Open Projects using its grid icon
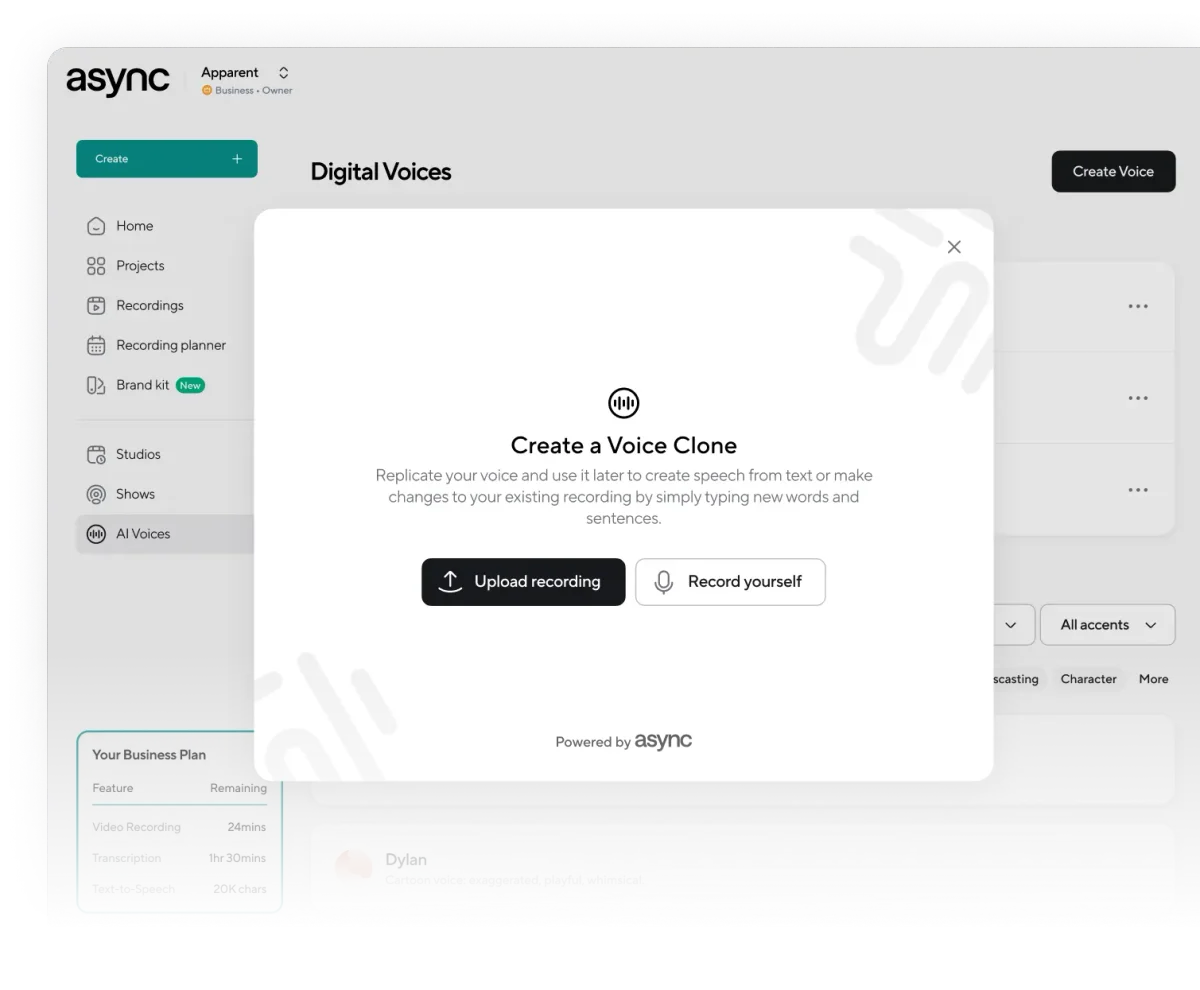The image size is (1200, 990). pyautogui.click(x=96, y=265)
